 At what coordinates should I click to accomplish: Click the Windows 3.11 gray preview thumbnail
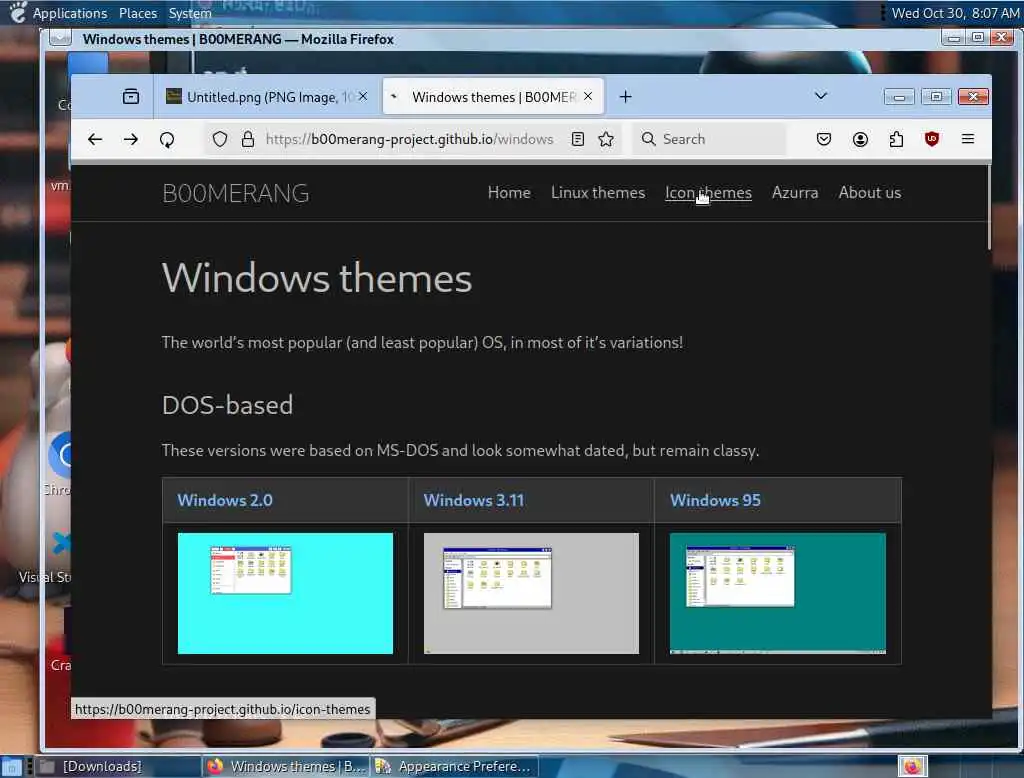pyautogui.click(x=532, y=593)
